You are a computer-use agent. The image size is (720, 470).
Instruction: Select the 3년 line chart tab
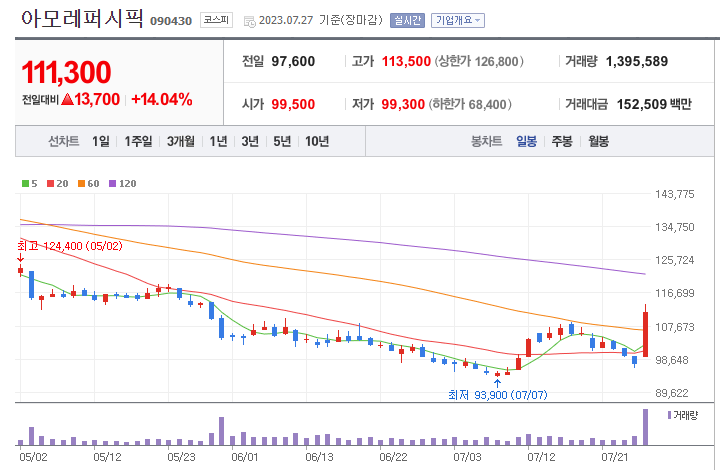click(250, 141)
